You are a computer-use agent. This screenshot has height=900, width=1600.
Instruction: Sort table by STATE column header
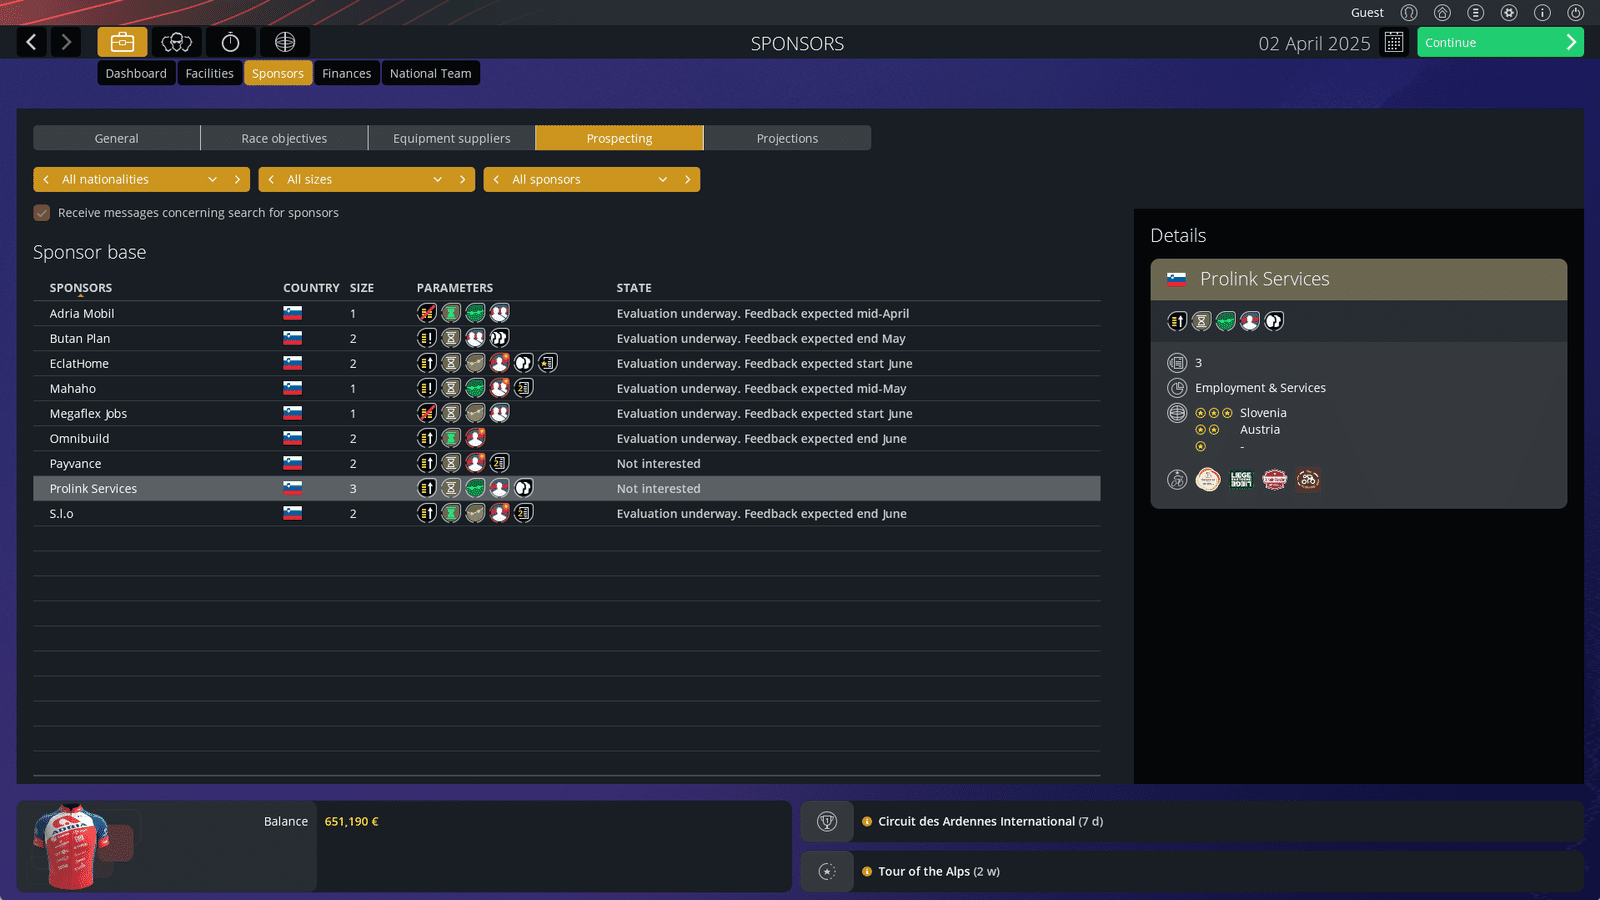634,288
